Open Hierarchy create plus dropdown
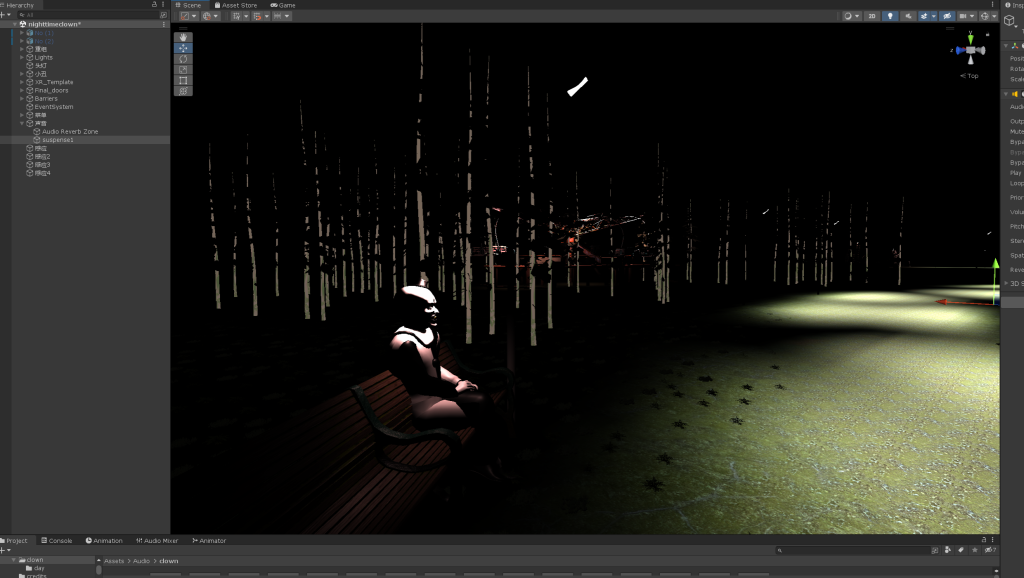The image size is (1024, 578). [5, 14]
